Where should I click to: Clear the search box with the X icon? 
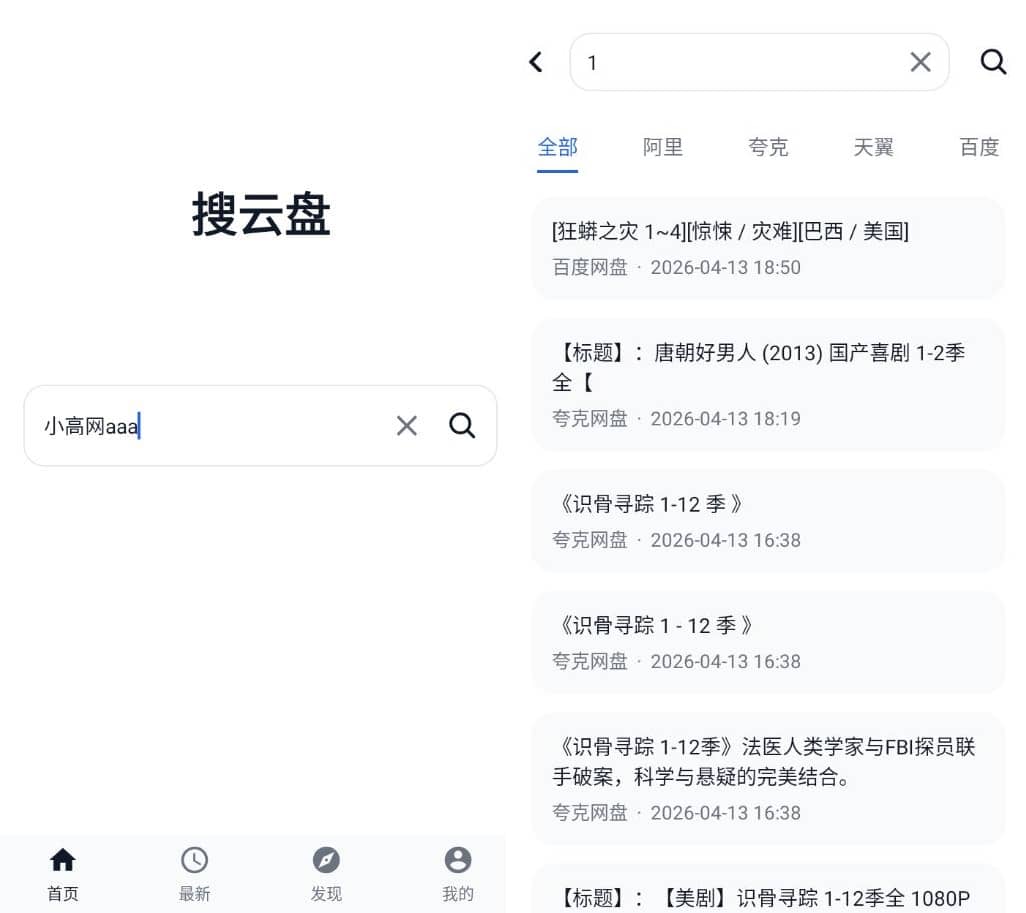click(406, 425)
